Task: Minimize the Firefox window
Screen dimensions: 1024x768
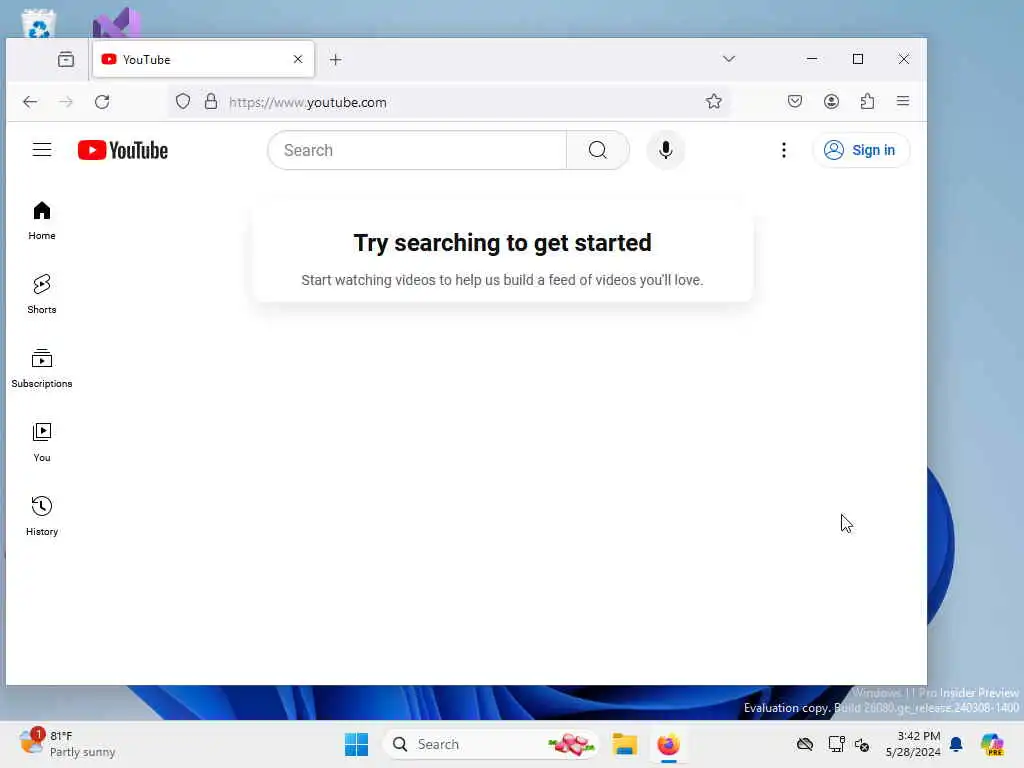Action: pos(812,59)
